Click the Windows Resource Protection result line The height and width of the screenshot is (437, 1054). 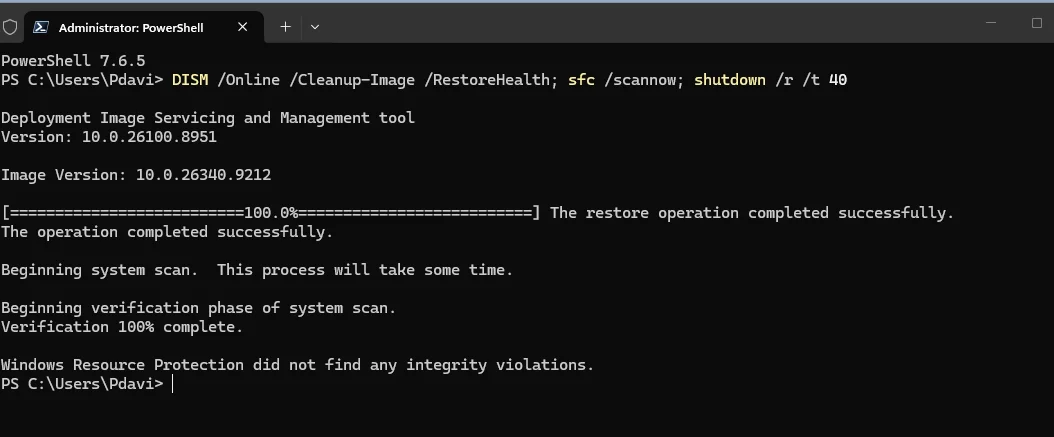pos(297,365)
